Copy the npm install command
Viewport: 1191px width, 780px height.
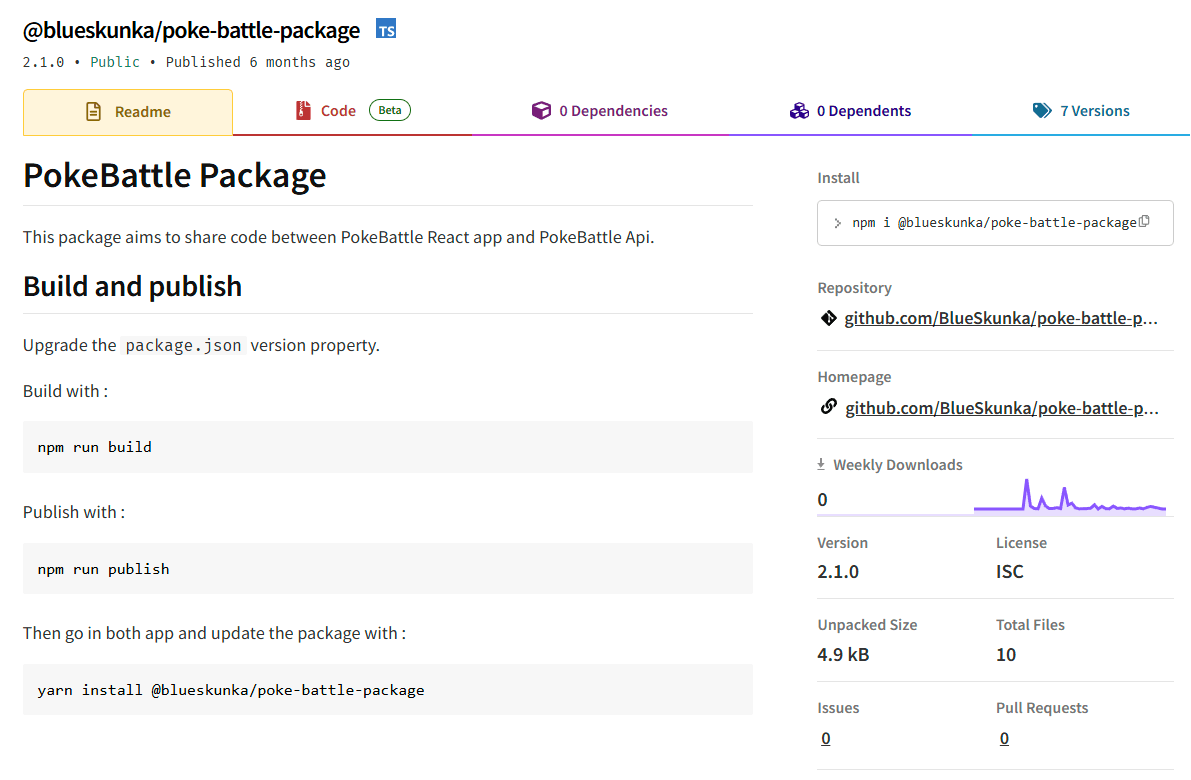1145,221
